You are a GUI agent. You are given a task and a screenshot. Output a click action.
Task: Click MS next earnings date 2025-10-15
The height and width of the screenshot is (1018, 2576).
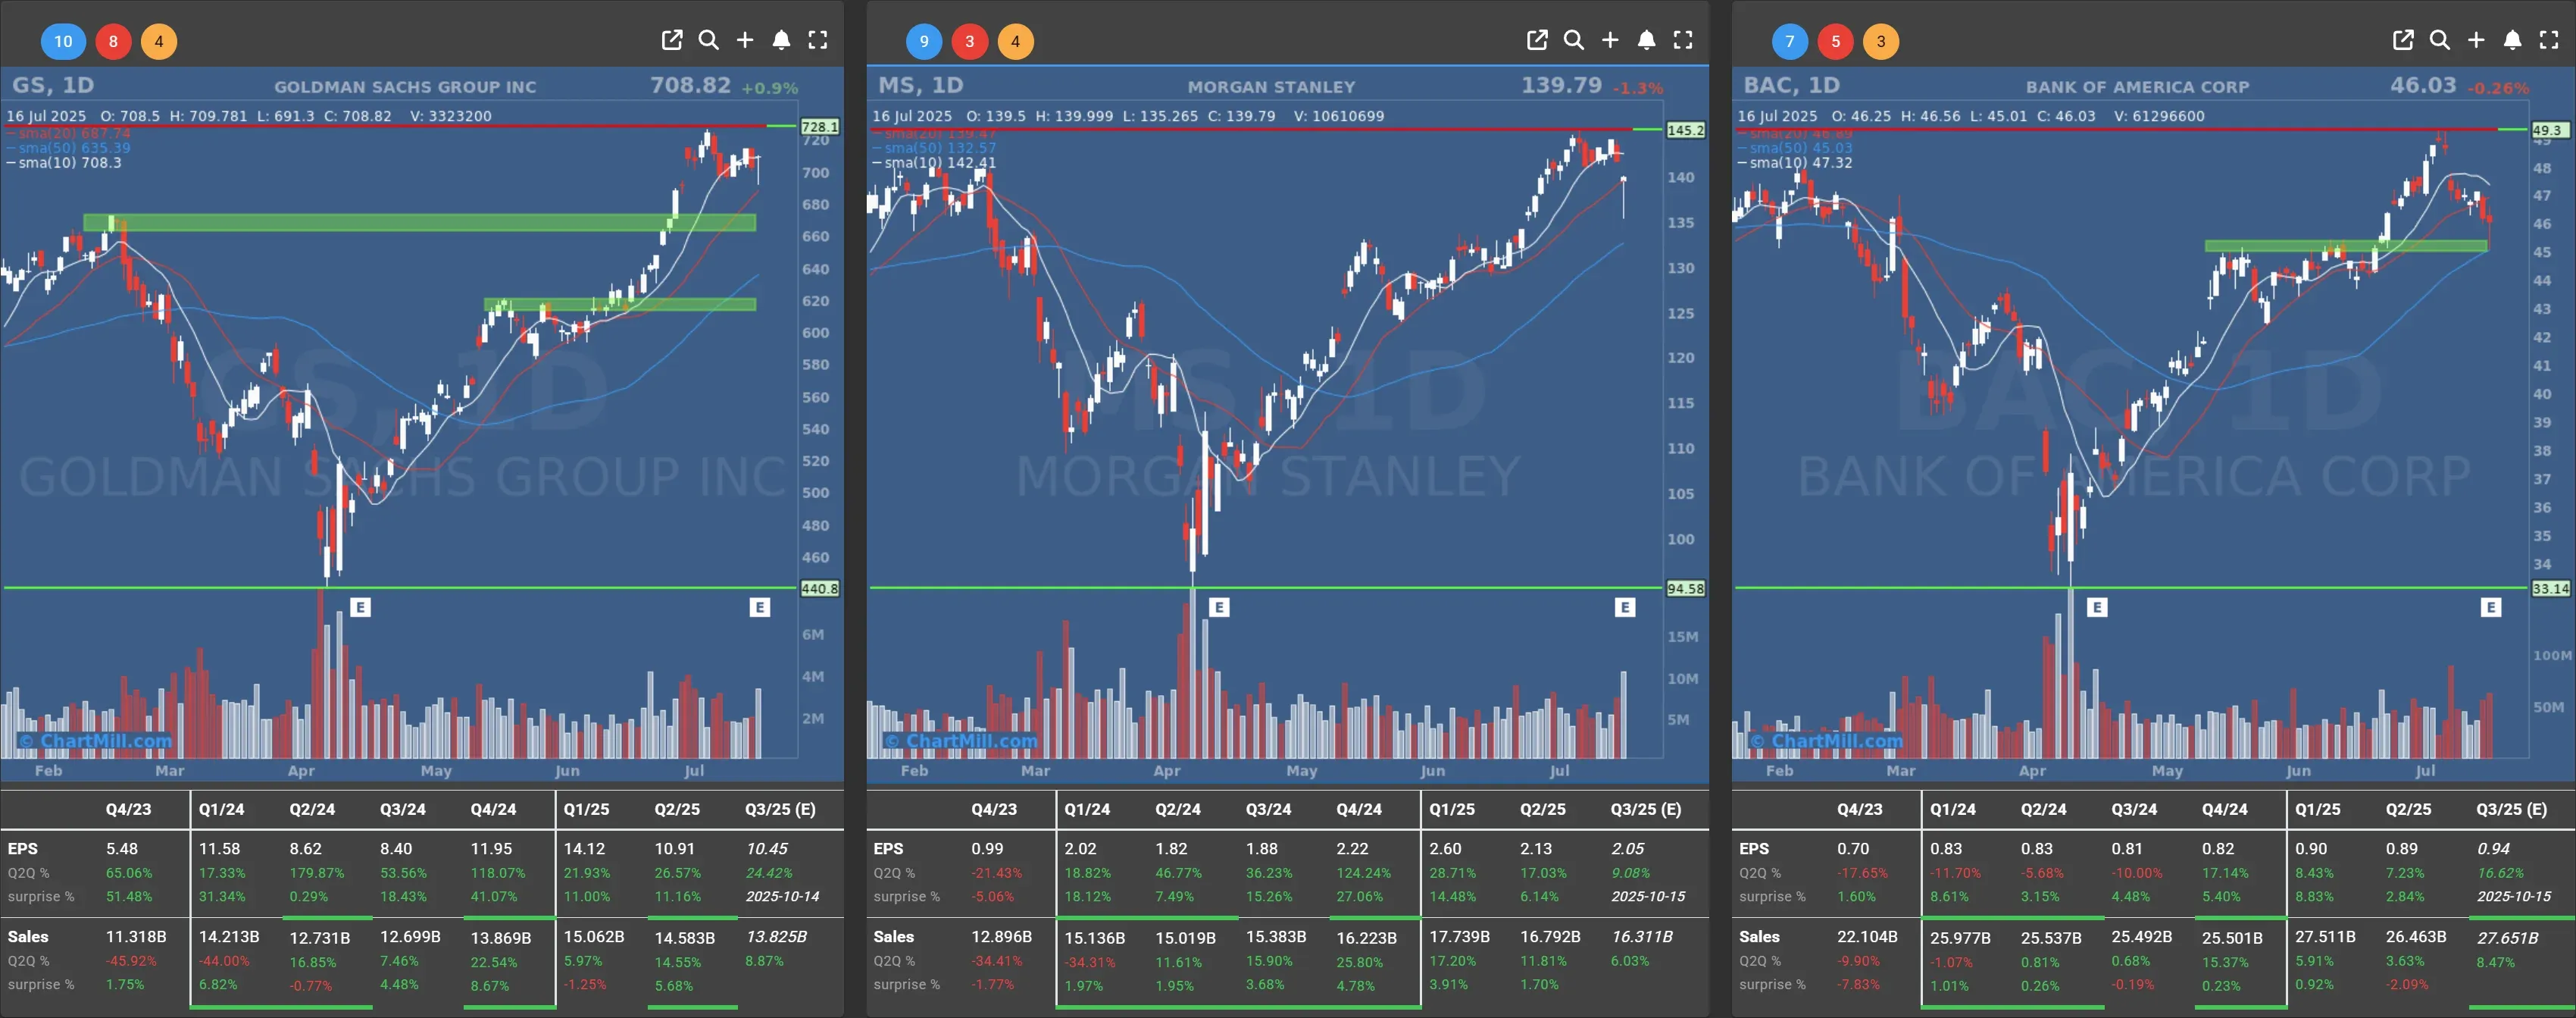tap(1648, 896)
